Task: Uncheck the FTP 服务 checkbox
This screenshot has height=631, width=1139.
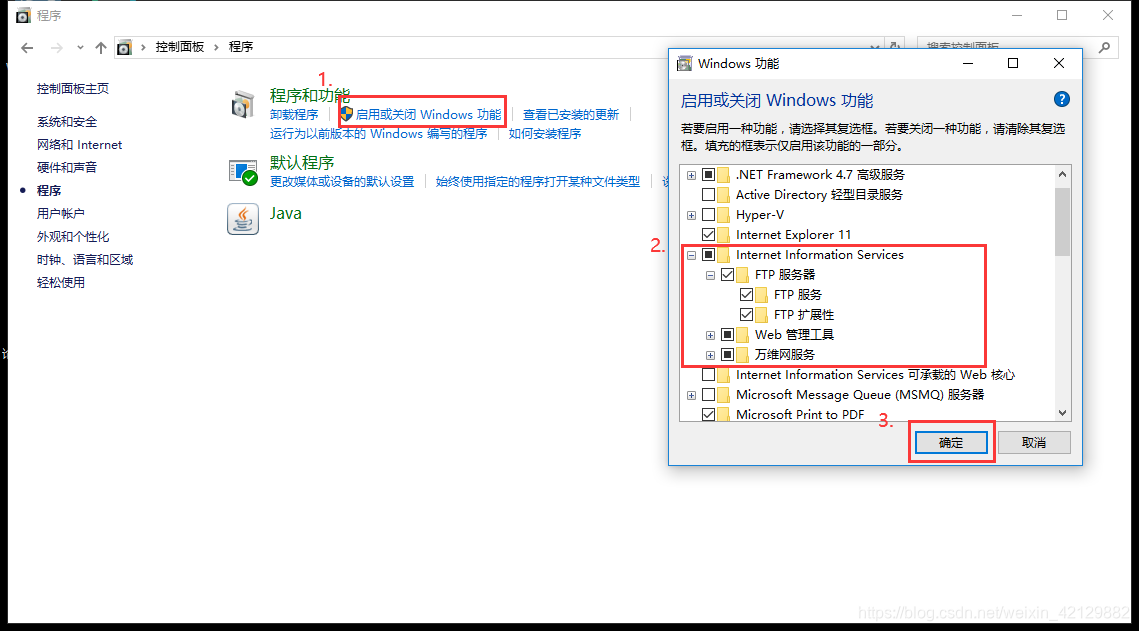Action: (746, 294)
